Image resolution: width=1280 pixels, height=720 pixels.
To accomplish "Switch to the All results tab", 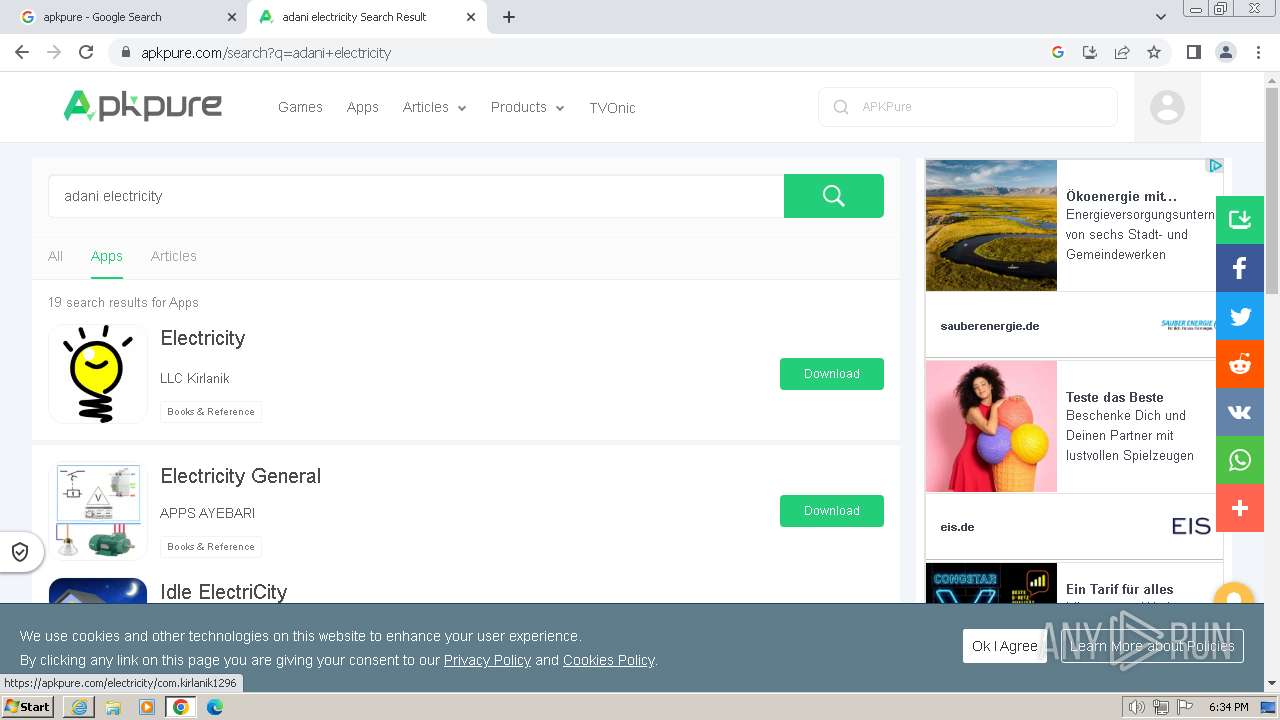I will [55, 256].
